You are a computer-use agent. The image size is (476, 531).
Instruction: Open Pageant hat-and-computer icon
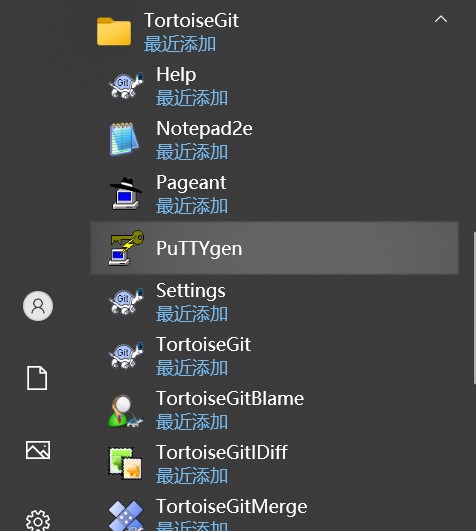(x=125, y=193)
